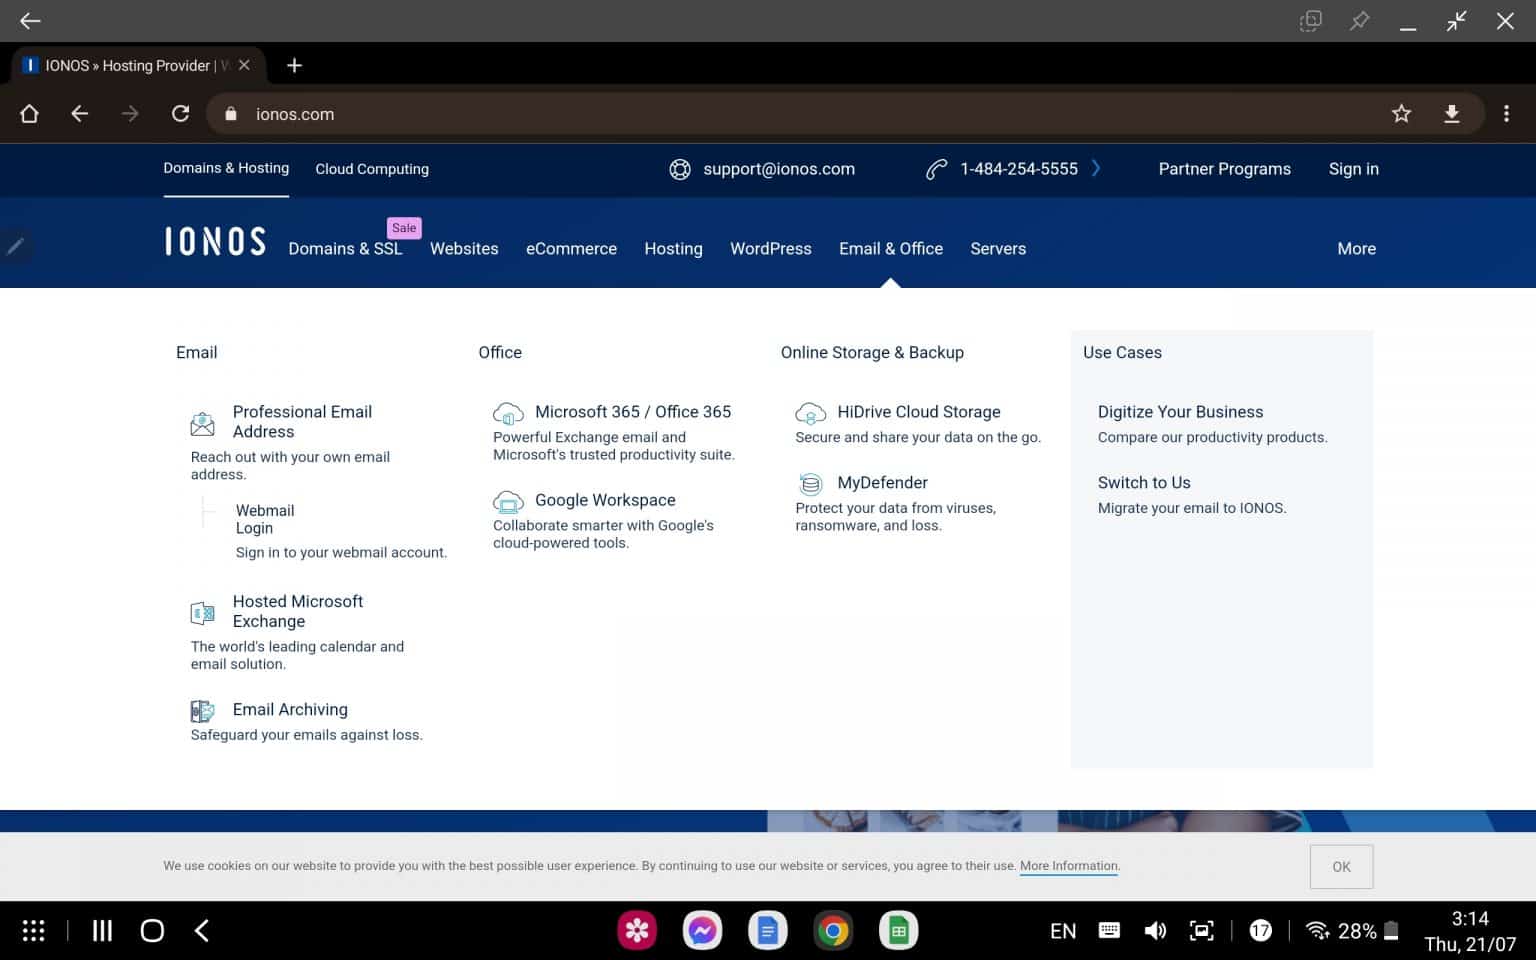Open downloads via the download icon

(1452, 113)
